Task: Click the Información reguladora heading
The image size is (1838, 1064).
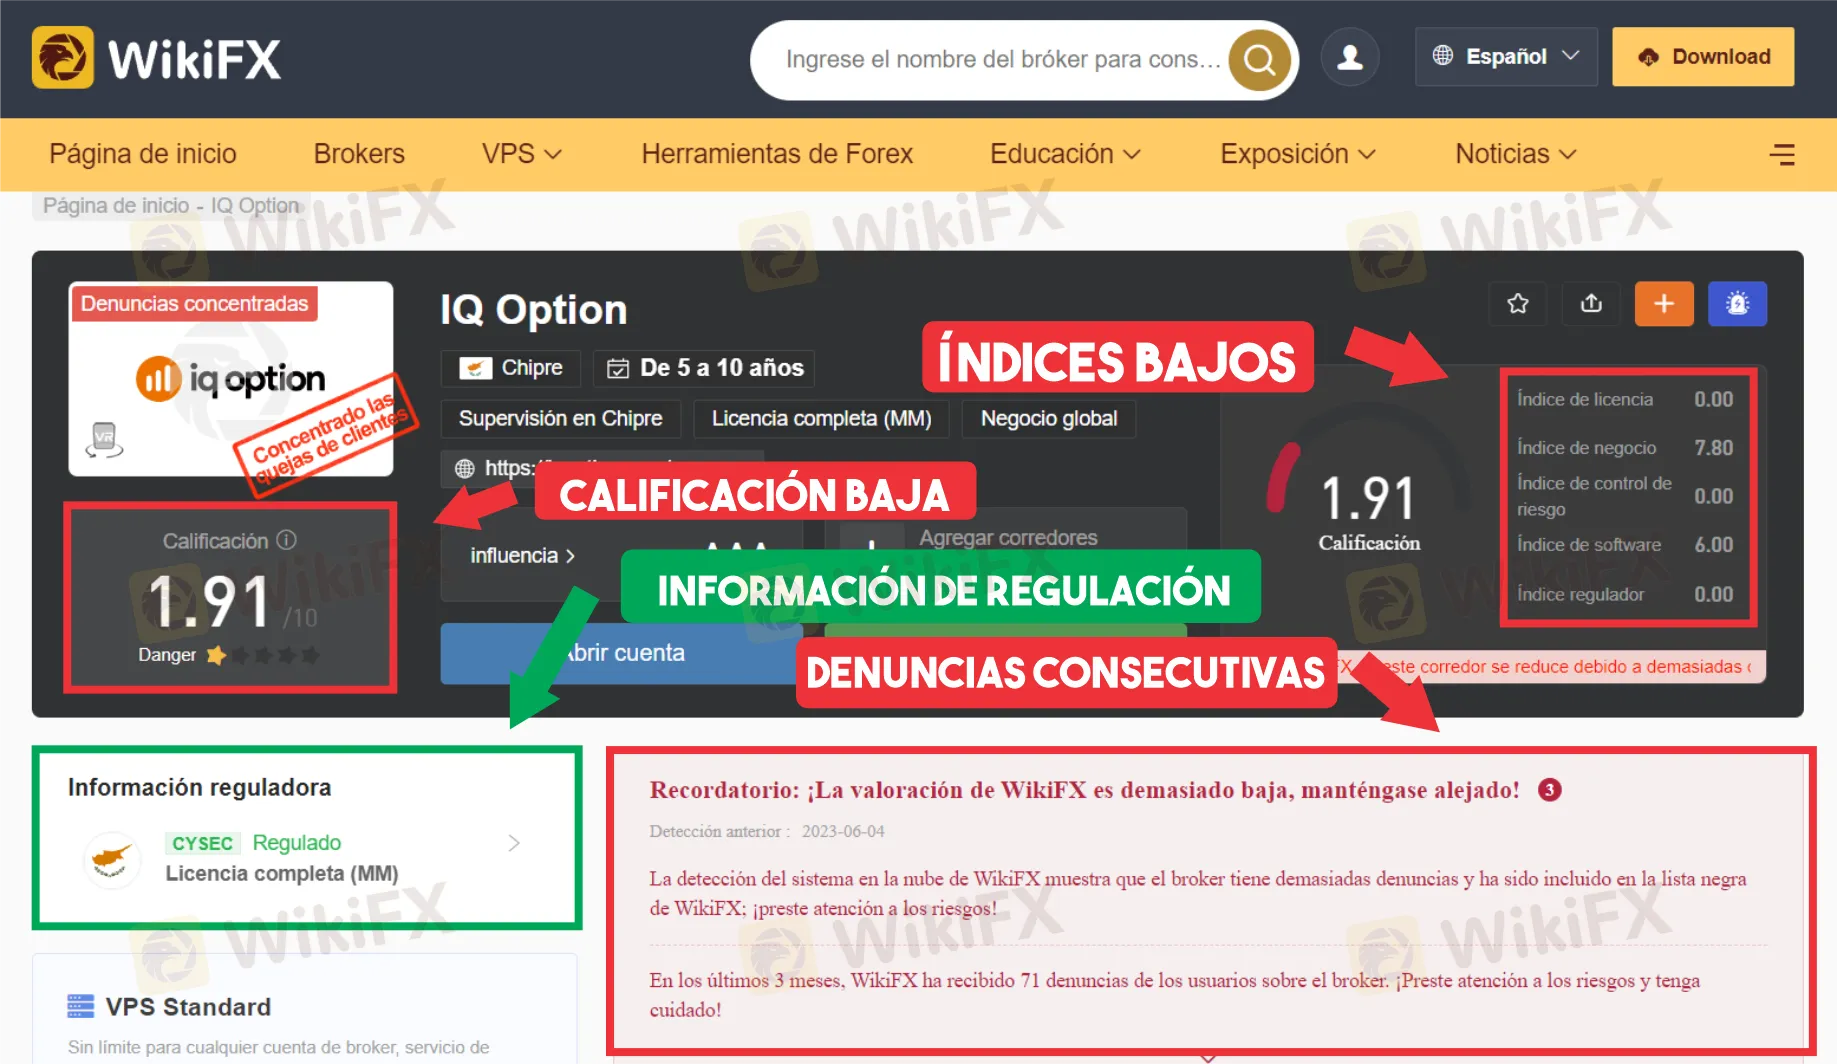Action: 199,787
